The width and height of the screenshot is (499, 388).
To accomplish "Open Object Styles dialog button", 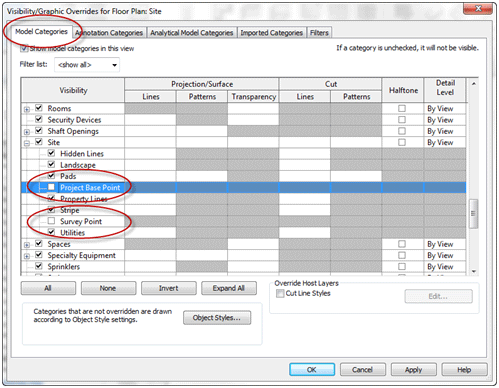I will (217, 318).
